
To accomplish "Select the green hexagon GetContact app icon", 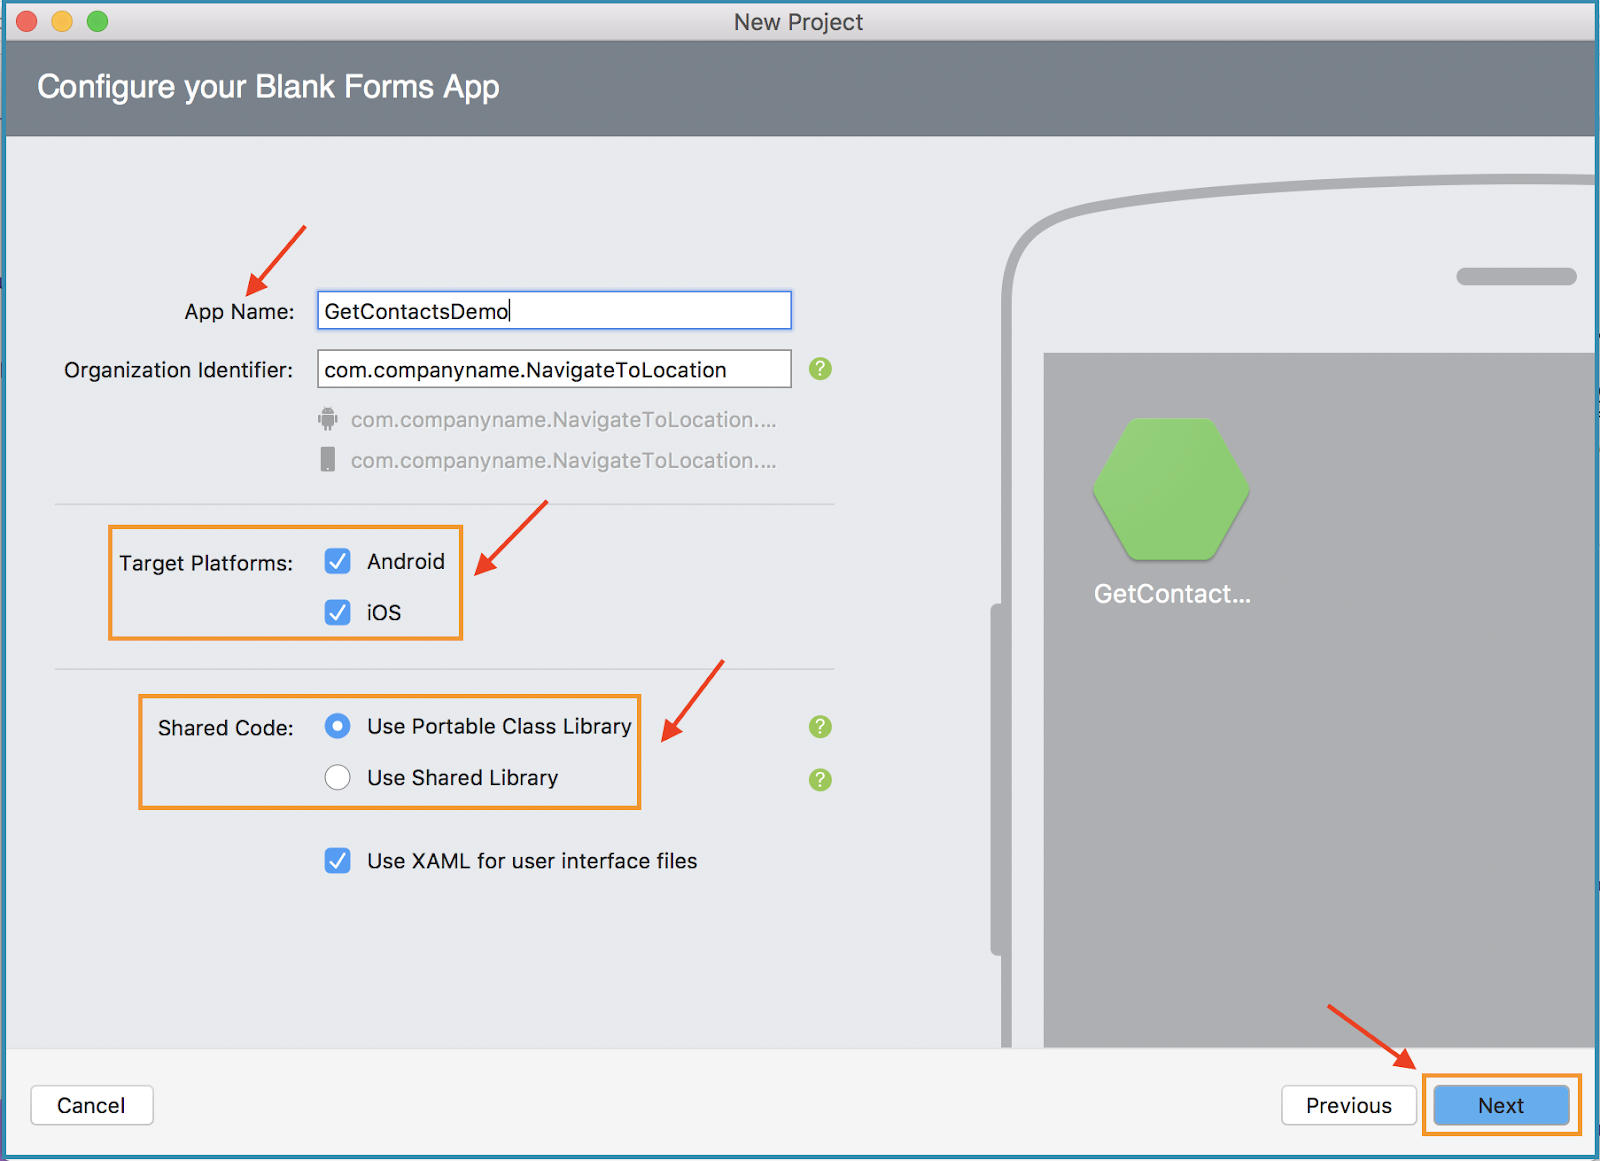I will pos(1171,489).
